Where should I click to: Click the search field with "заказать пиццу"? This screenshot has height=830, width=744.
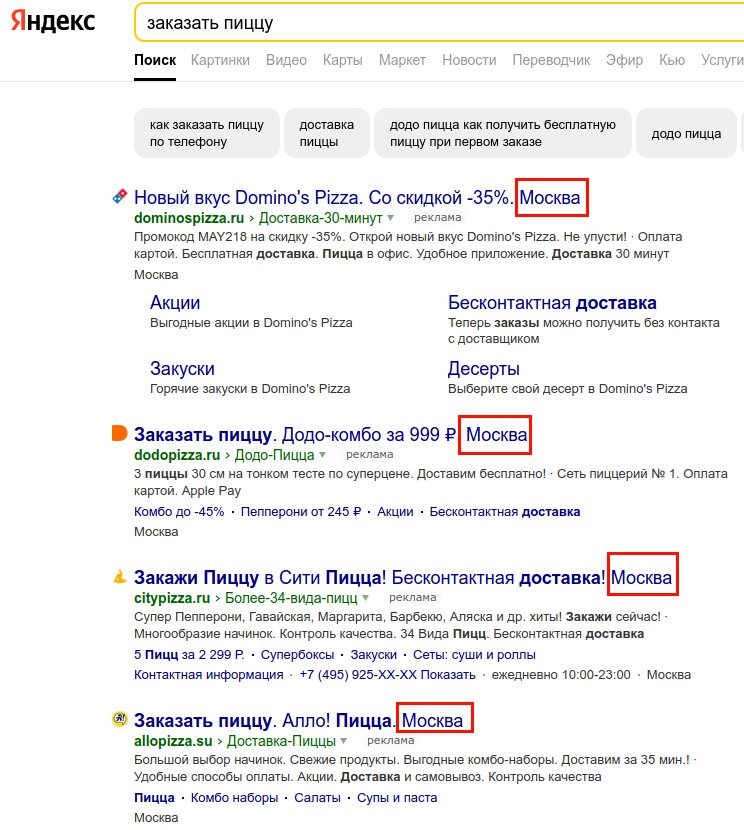coord(430,22)
